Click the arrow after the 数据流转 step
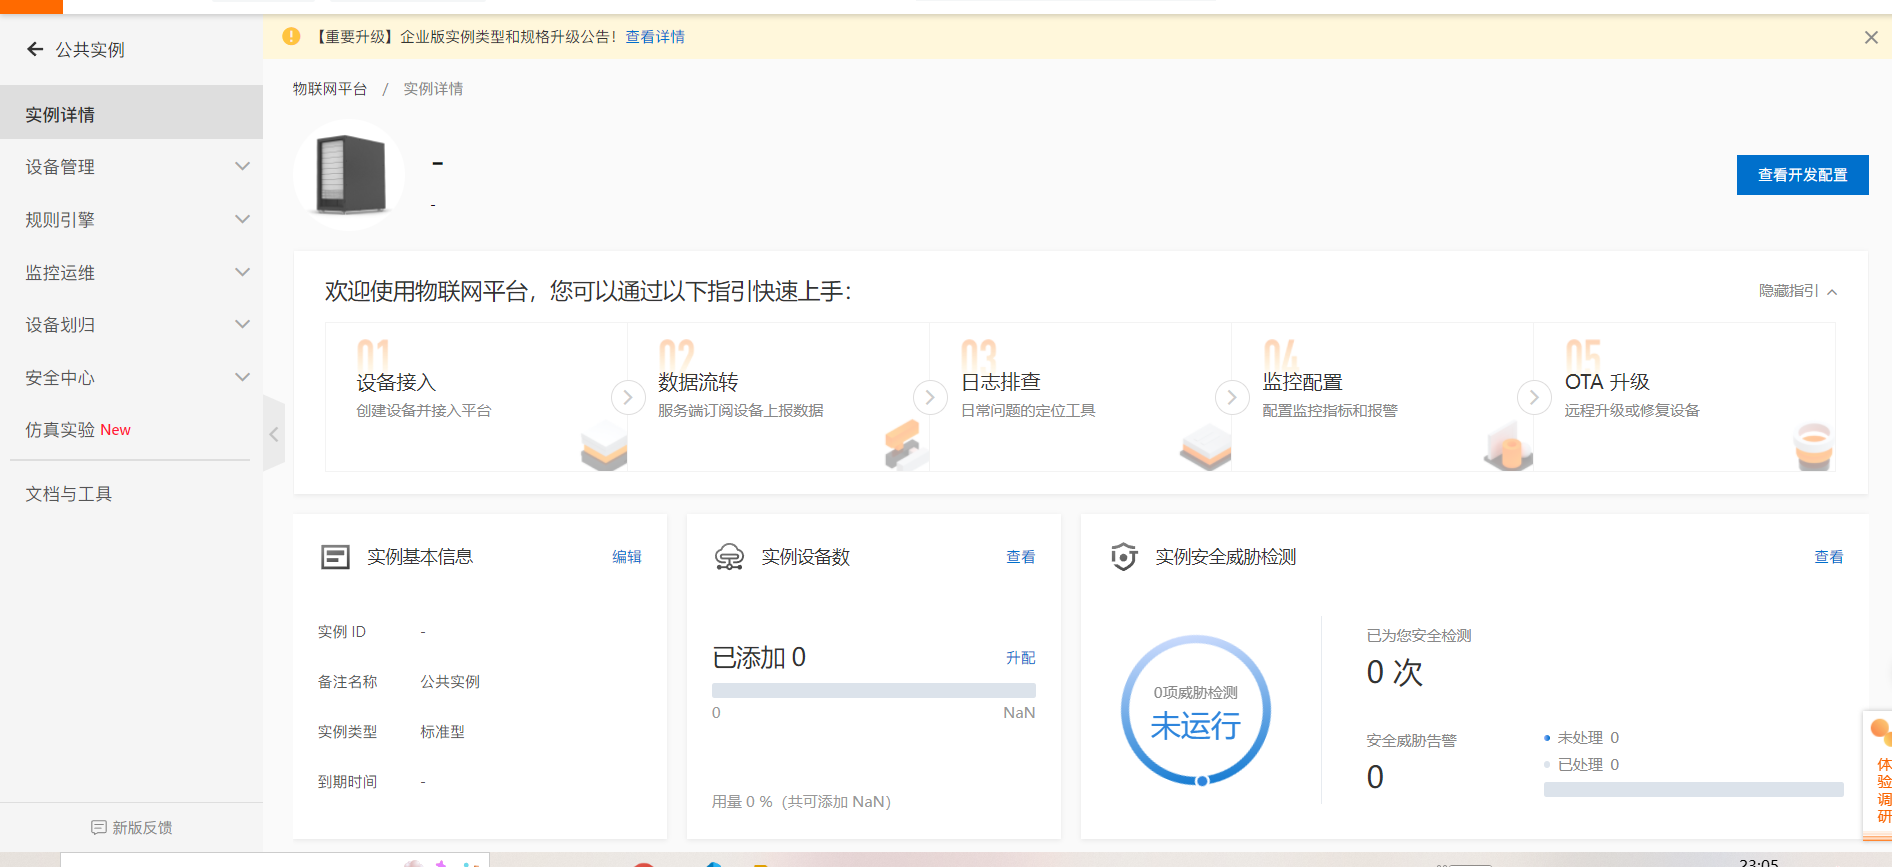 coord(930,397)
